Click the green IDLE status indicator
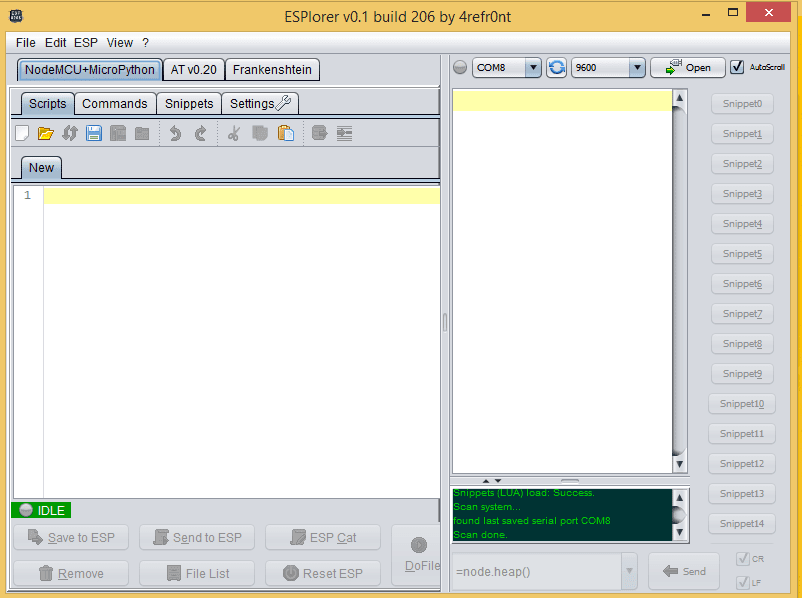802x598 pixels. coord(40,510)
